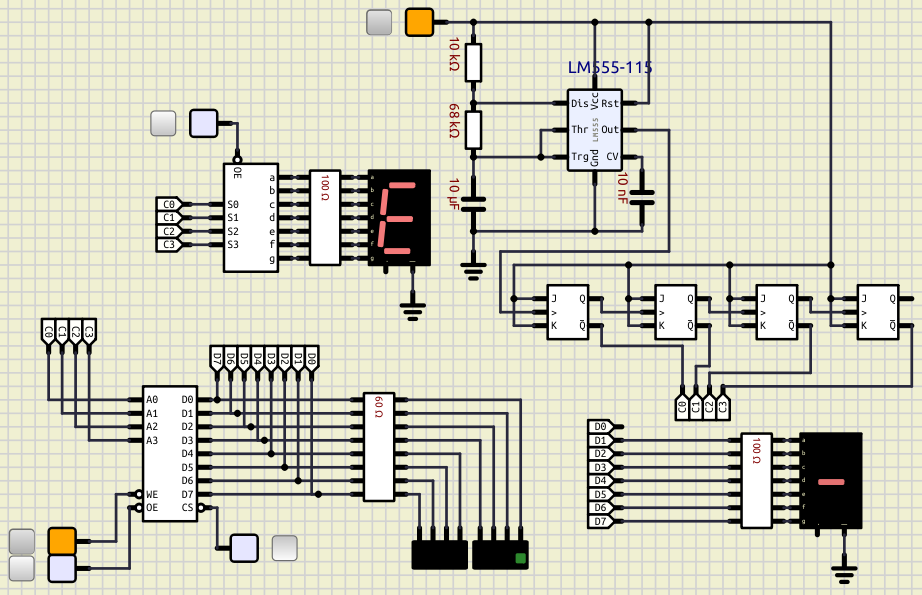Select the LM555-115 timer chip

pyautogui.click(x=594, y=131)
